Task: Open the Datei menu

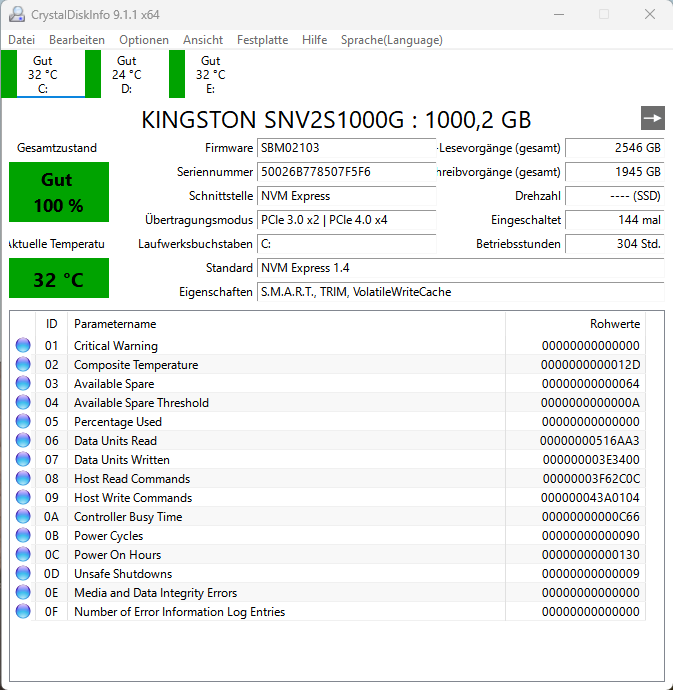Action: point(21,40)
